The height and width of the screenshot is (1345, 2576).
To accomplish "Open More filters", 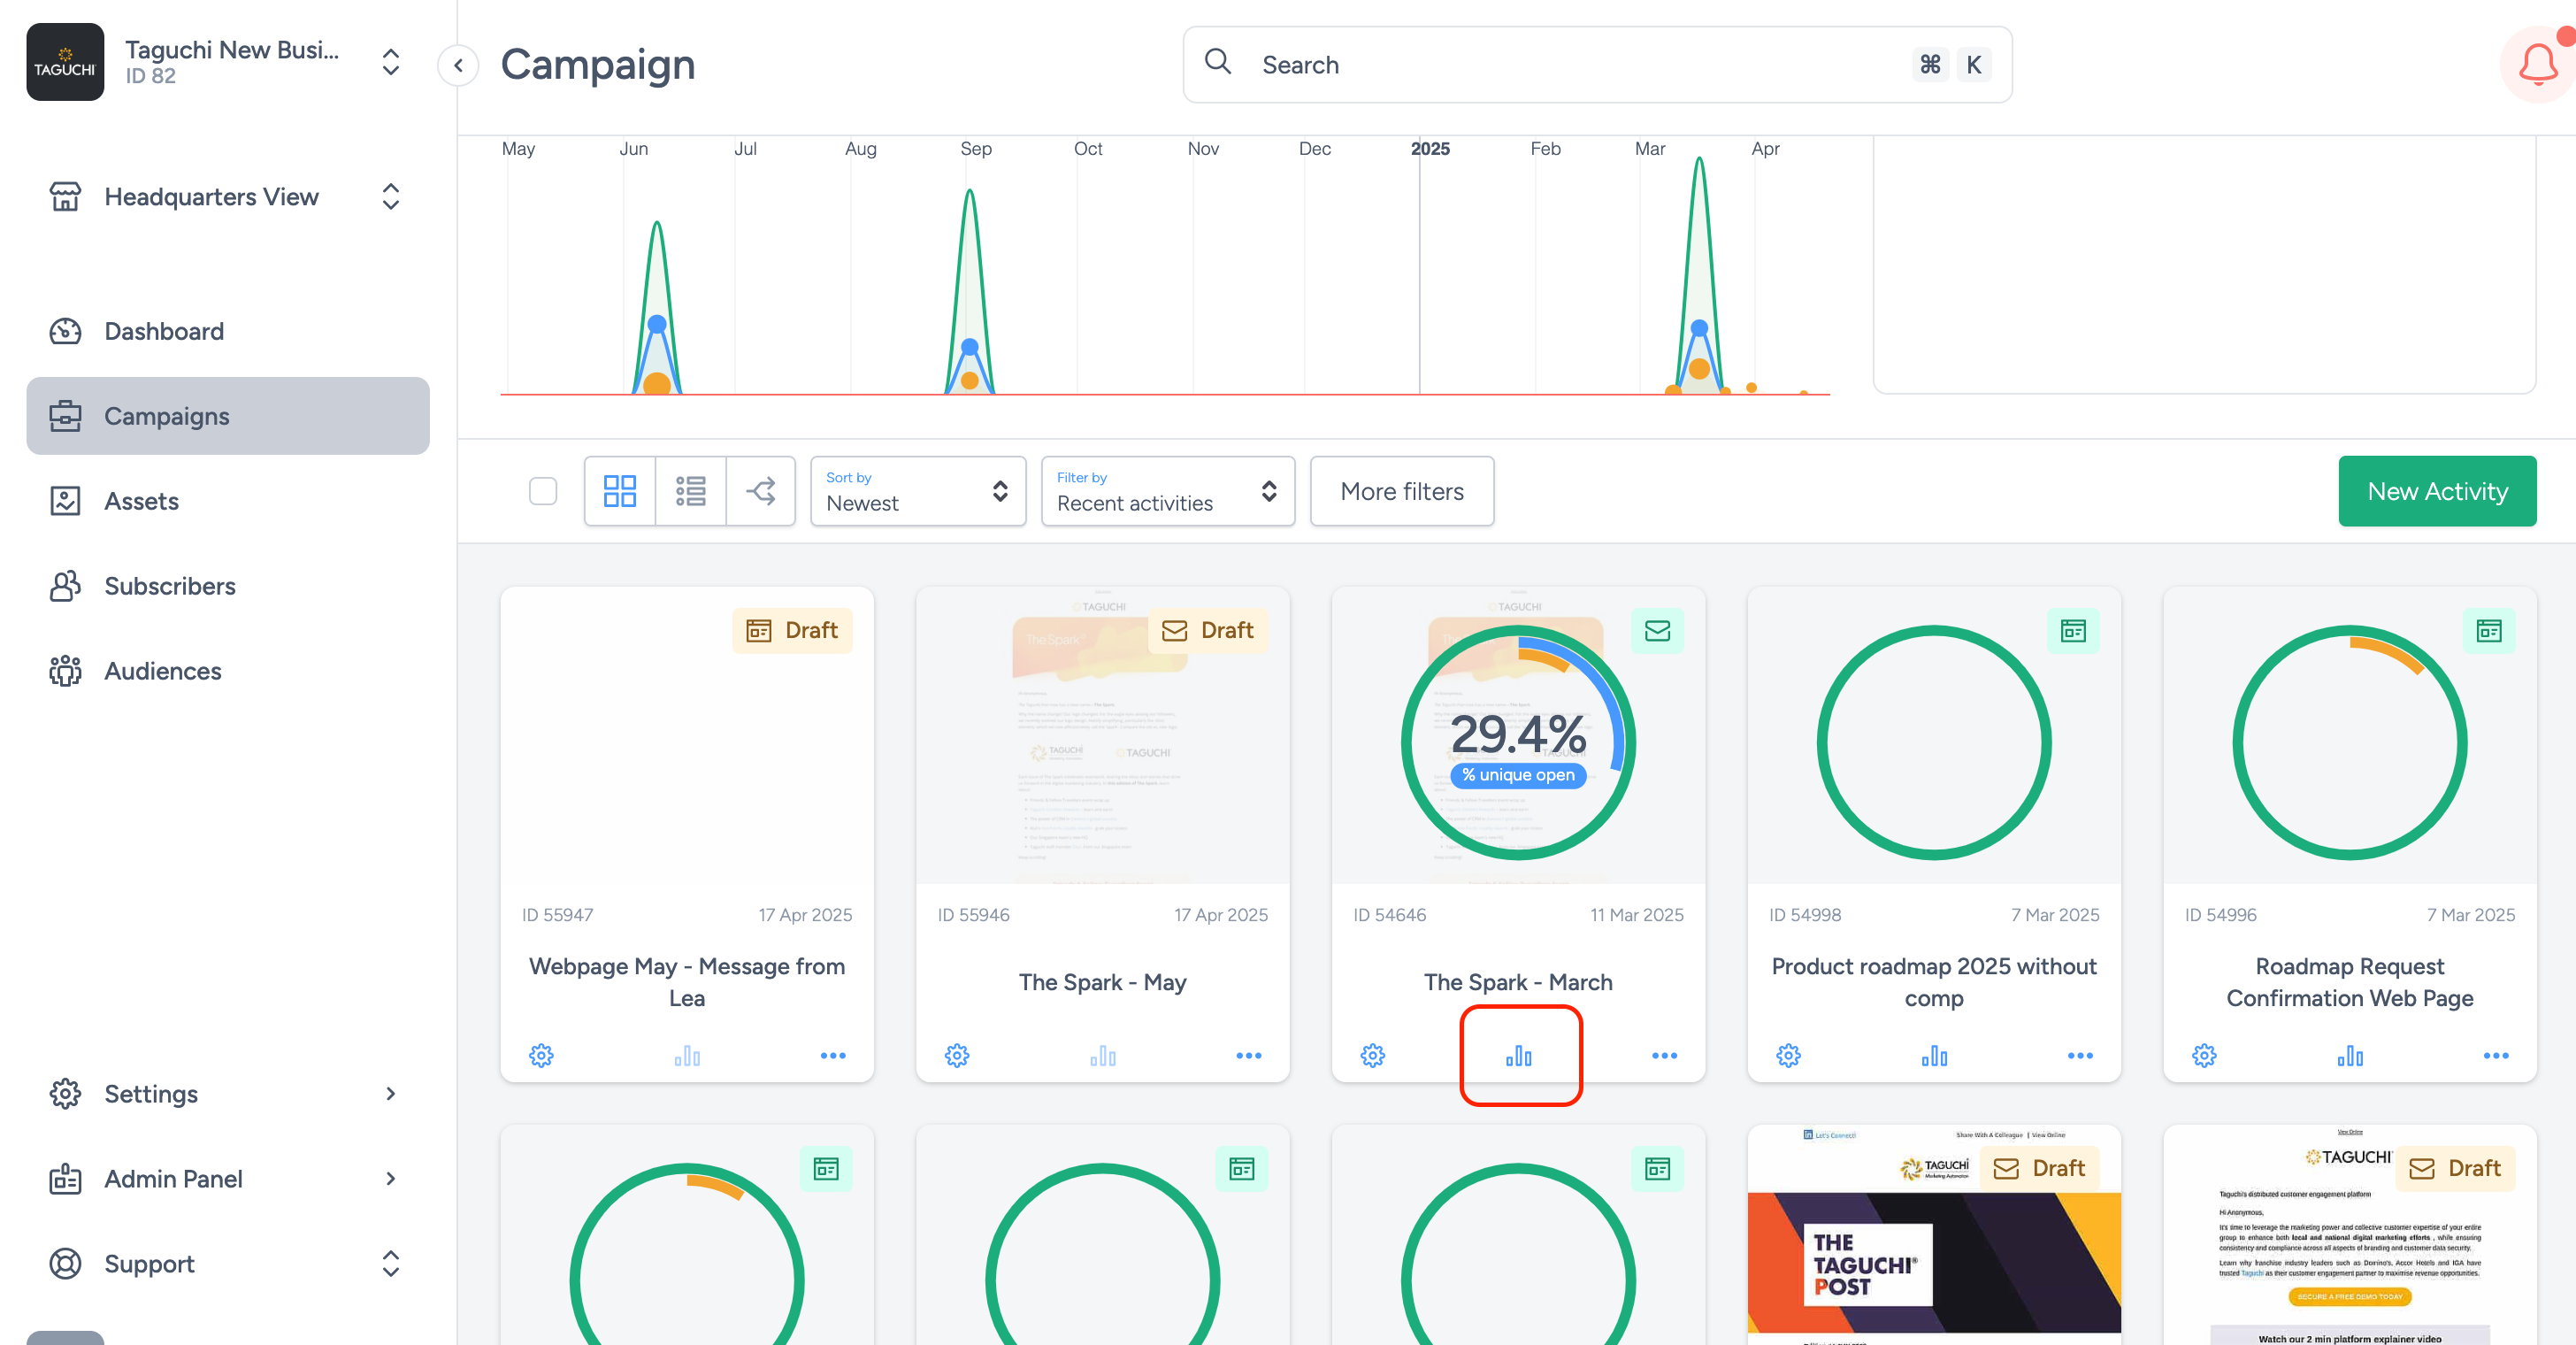I will [1402, 491].
